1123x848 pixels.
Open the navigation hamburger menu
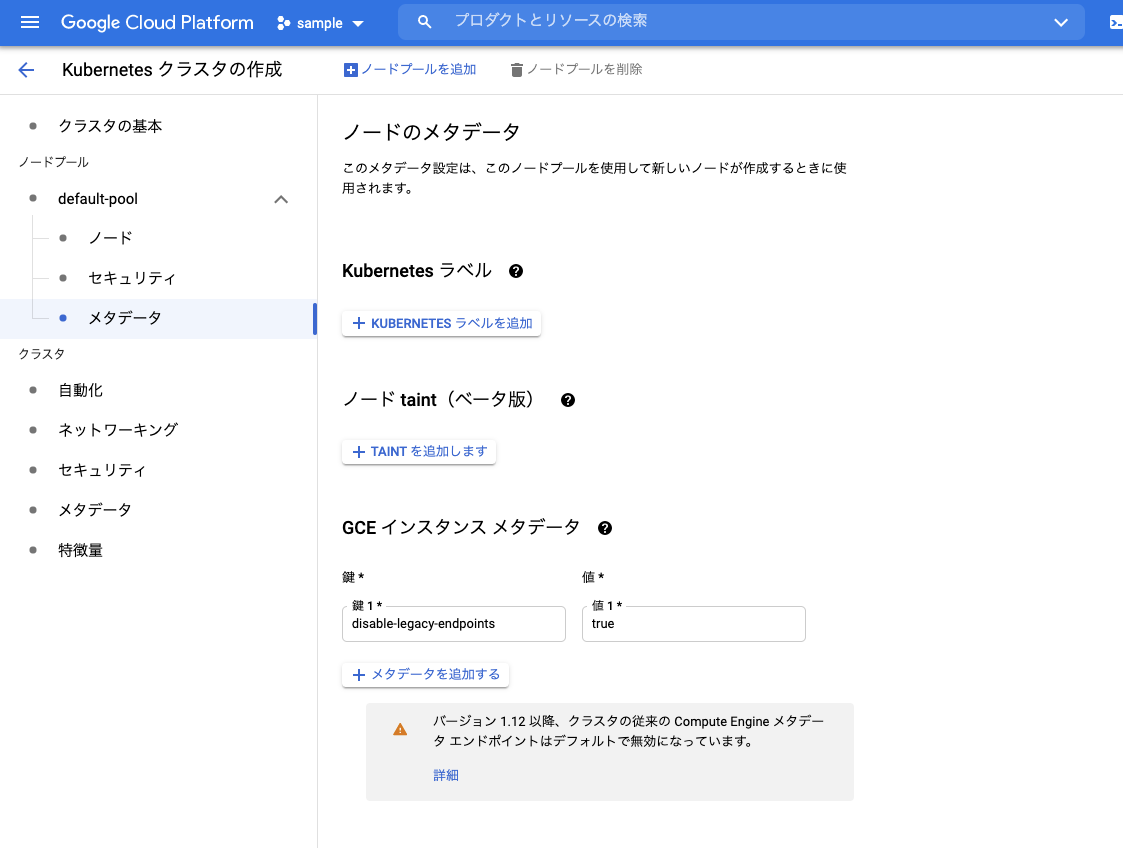29,22
